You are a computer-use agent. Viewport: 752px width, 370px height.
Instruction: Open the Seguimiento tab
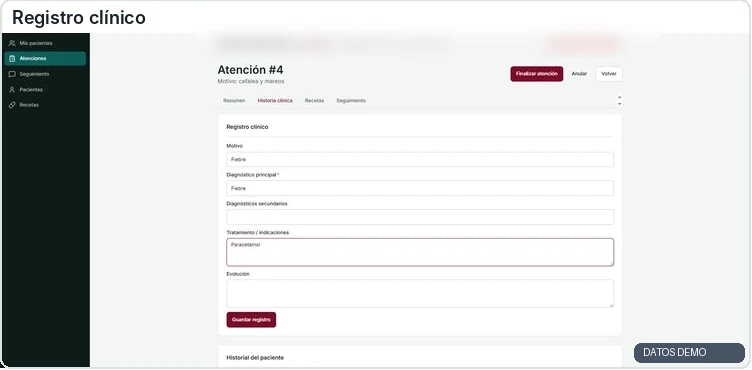(351, 101)
